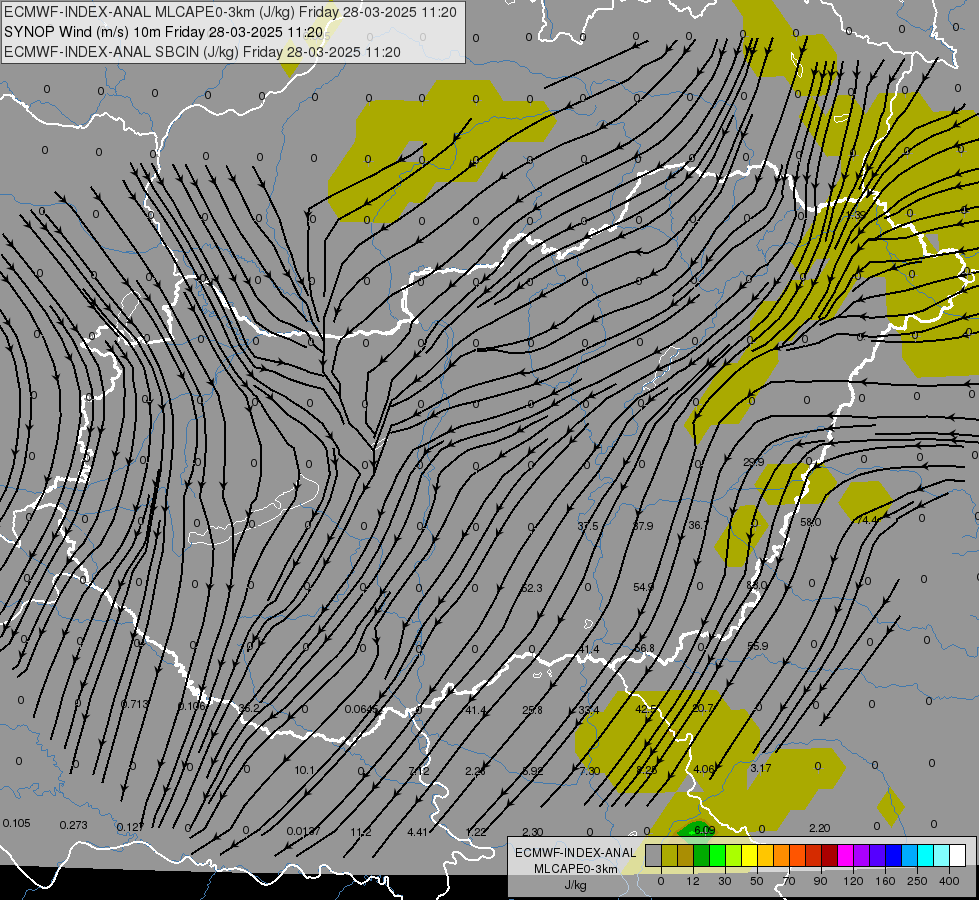
Task: Click legend scale tick label 30
Action: [725, 881]
